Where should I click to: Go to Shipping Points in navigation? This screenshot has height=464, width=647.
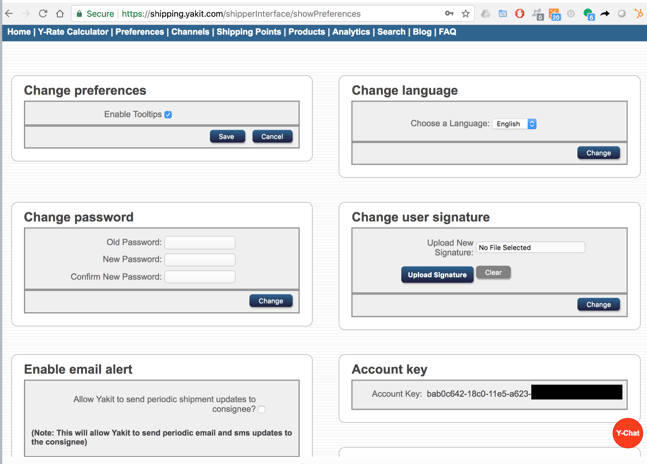coord(249,32)
